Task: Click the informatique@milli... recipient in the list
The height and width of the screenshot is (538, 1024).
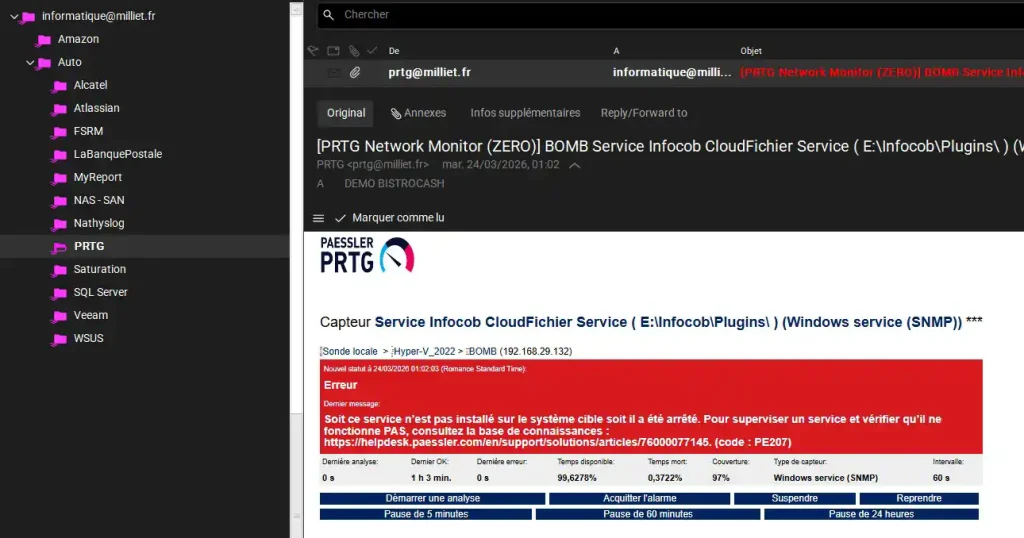Action: 672,72
